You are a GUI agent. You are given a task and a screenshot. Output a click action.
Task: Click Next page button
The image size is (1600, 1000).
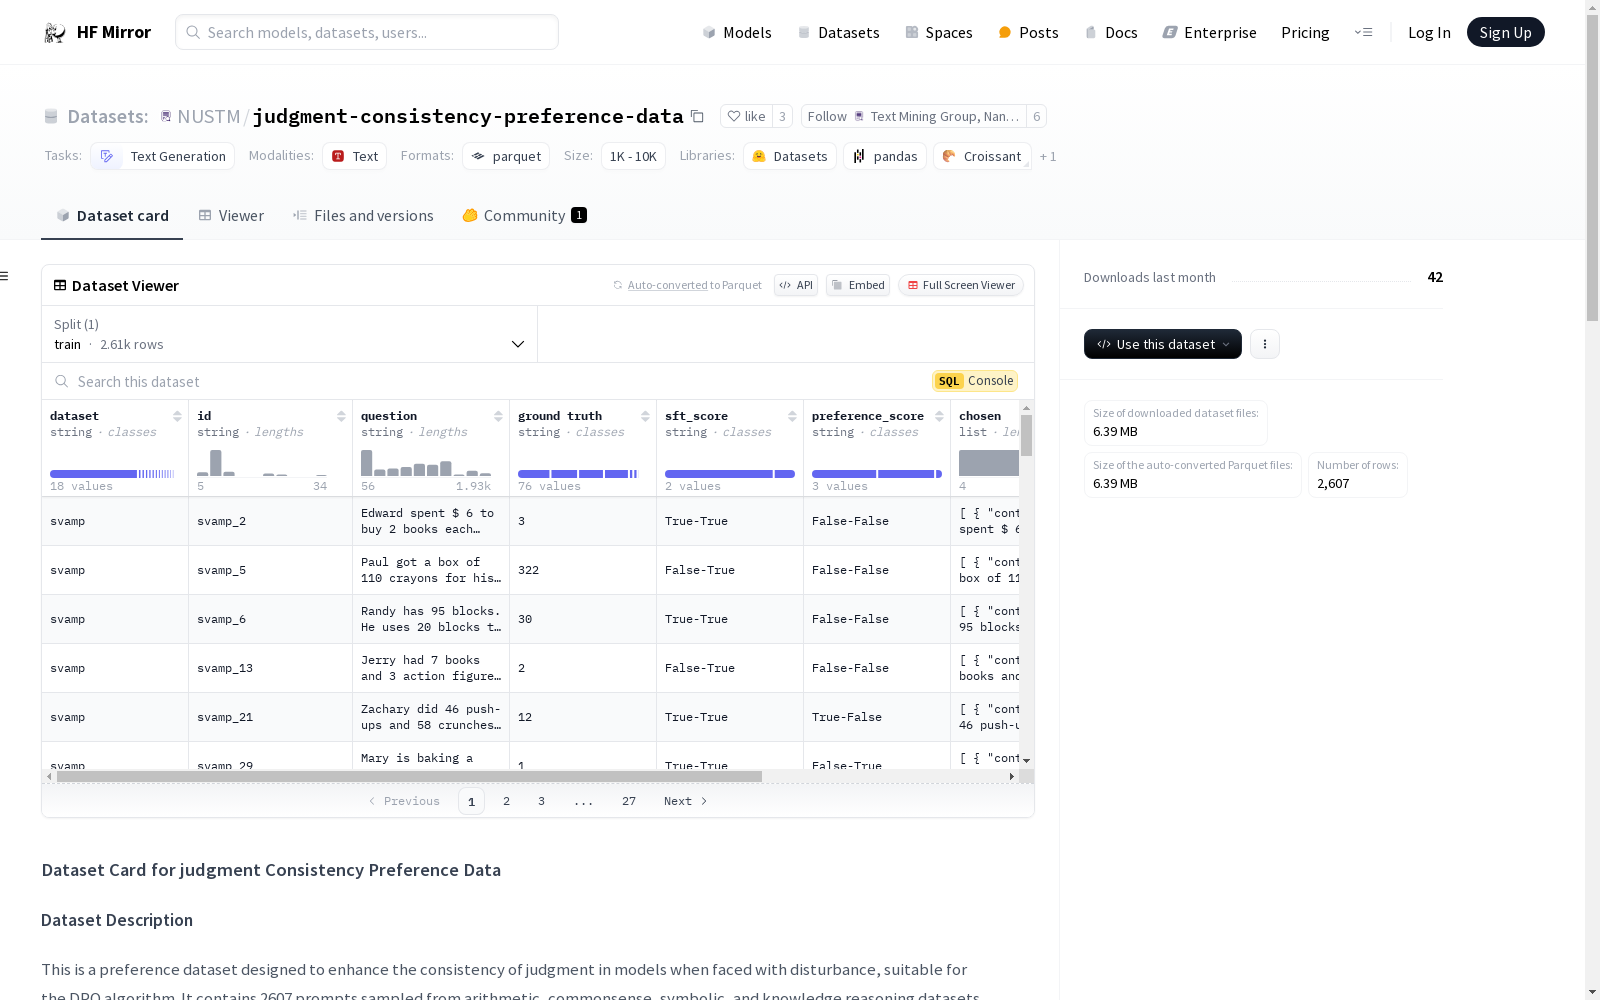pyautogui.click(x=686, y=801)
